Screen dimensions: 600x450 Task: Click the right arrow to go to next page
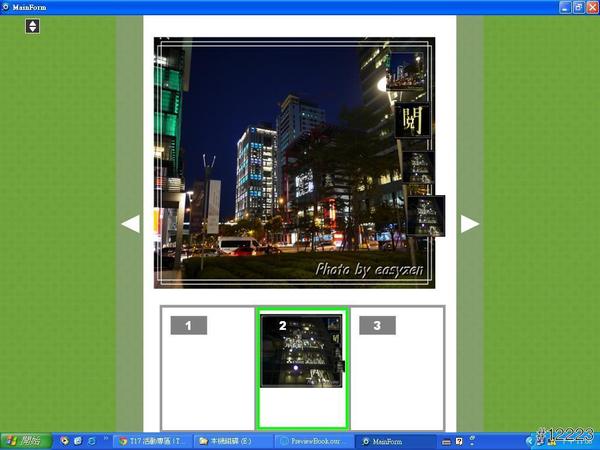470,224
